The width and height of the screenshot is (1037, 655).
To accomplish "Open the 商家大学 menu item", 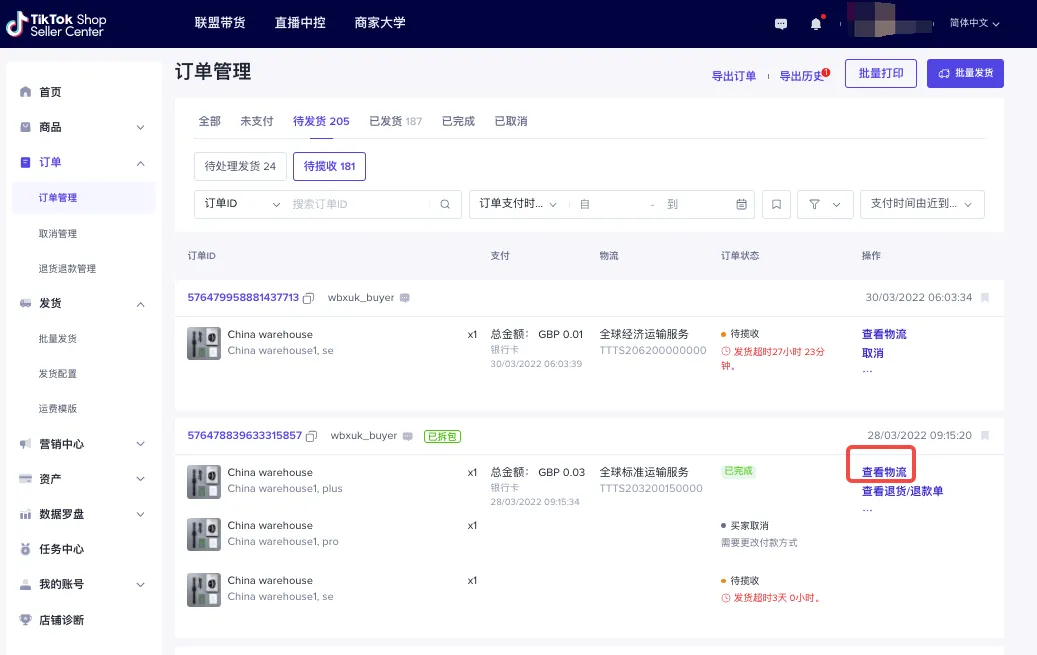I will pos(380,23).
